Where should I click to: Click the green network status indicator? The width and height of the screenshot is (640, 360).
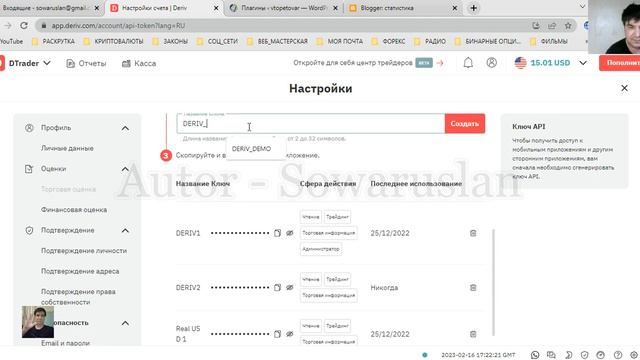[x=425, y=355]
